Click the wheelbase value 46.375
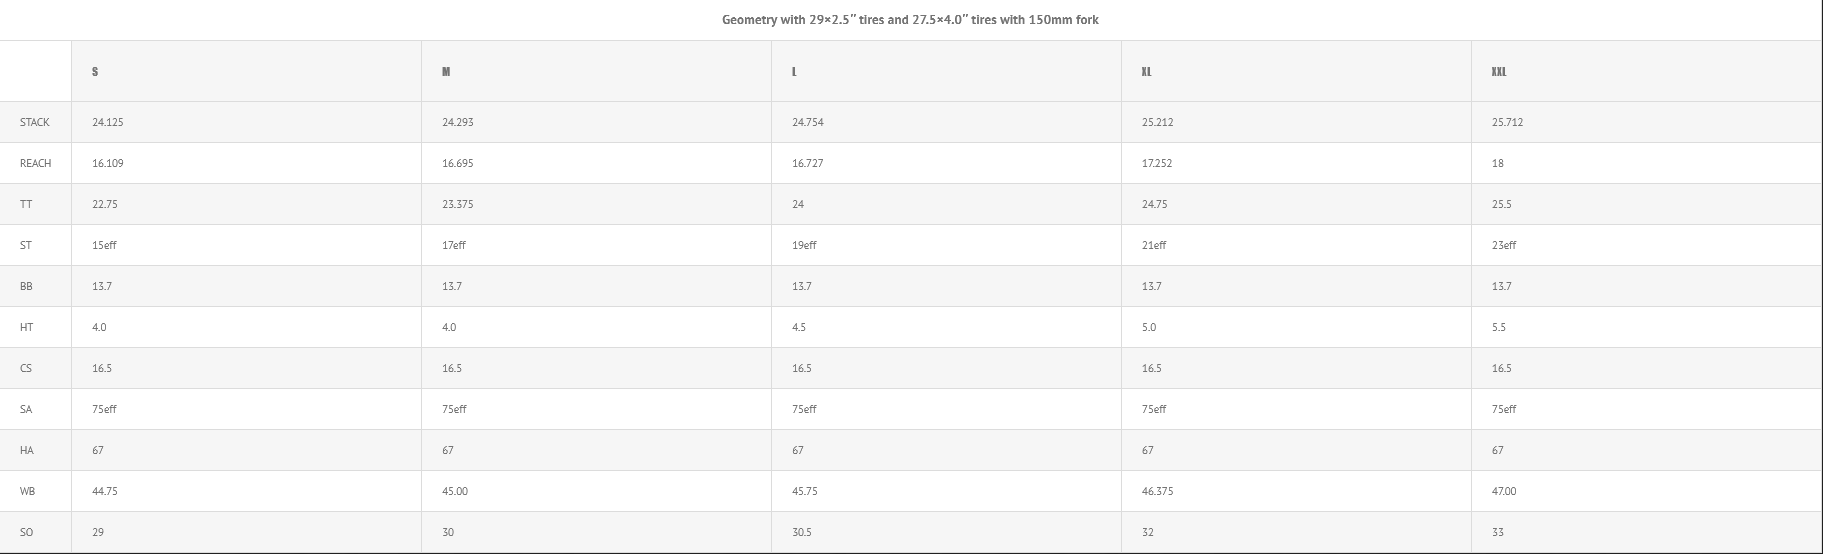 point(1158,491)
